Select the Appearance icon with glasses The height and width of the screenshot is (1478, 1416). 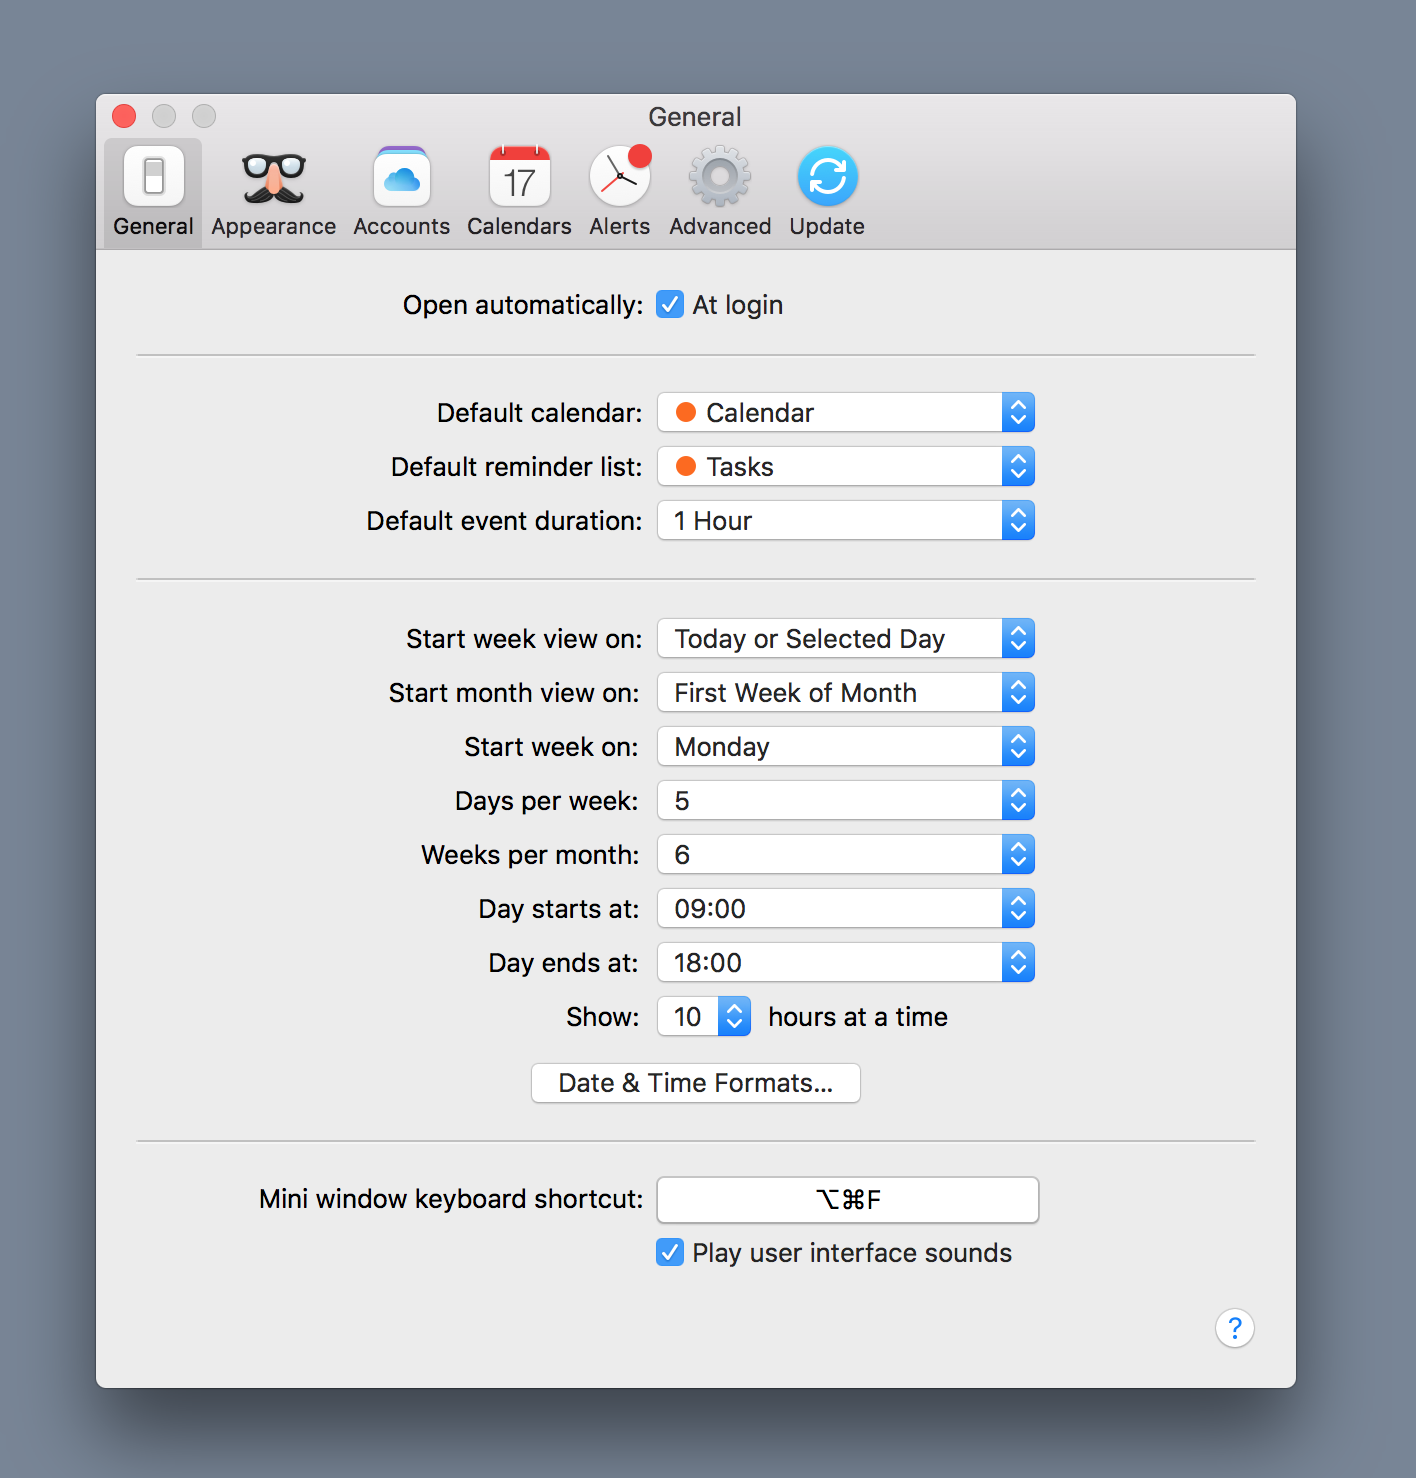click(273, 190)
